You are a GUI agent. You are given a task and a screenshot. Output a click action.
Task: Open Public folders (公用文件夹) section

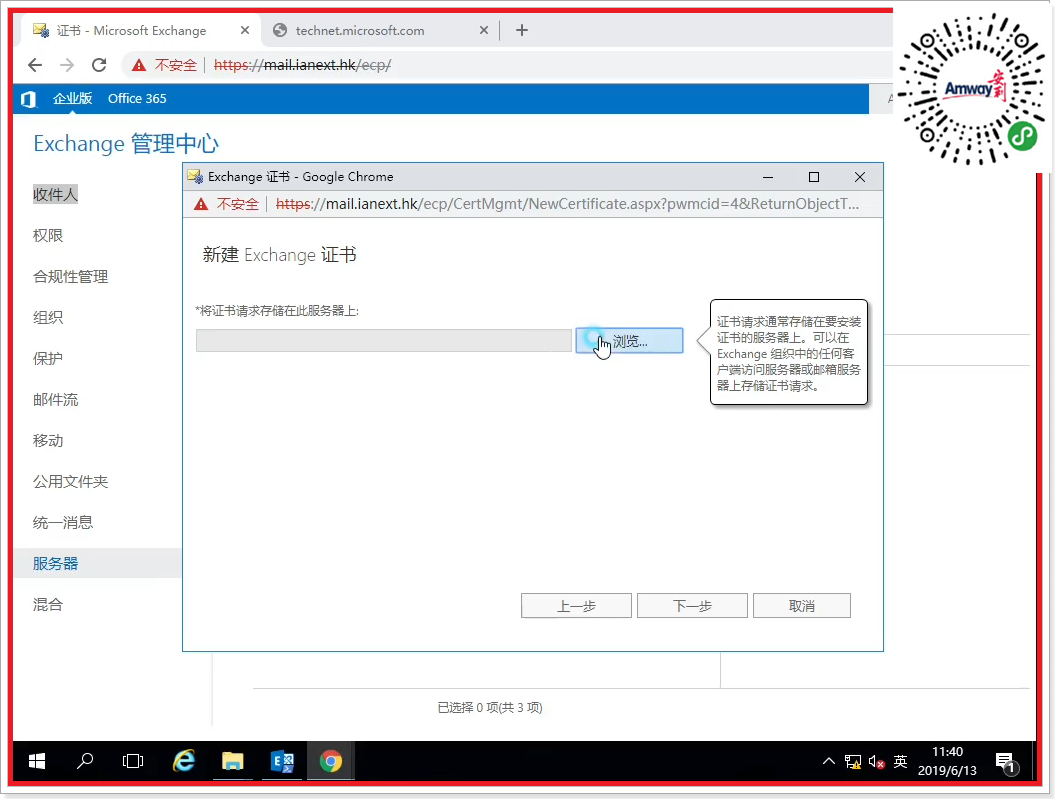tap(71, 482)
